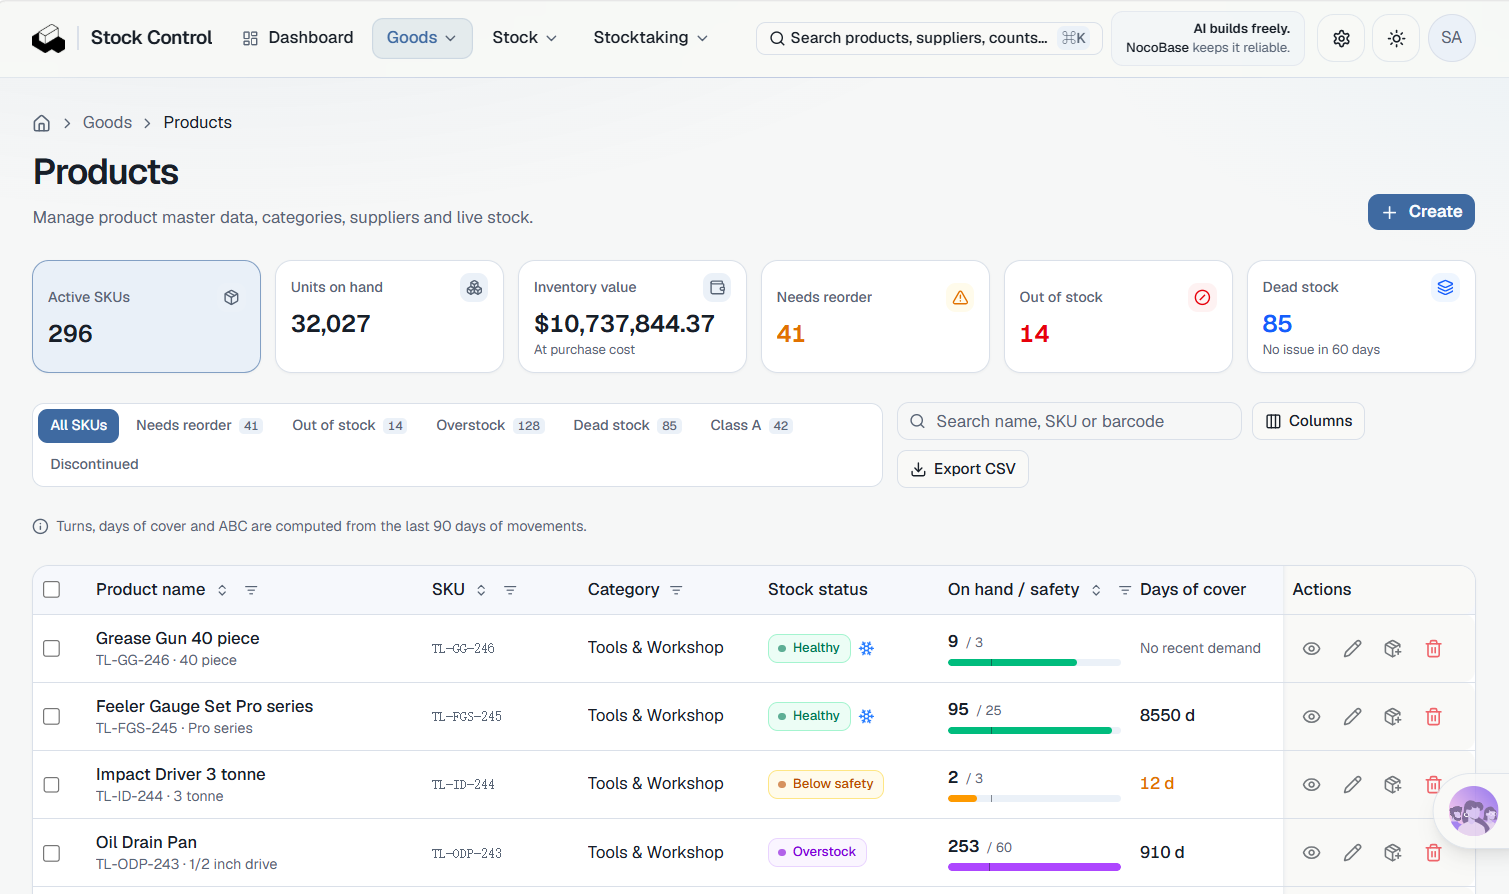Sort by SKU arrows
This screenshot has width=1509, height=894.
[x=481, y=590]
